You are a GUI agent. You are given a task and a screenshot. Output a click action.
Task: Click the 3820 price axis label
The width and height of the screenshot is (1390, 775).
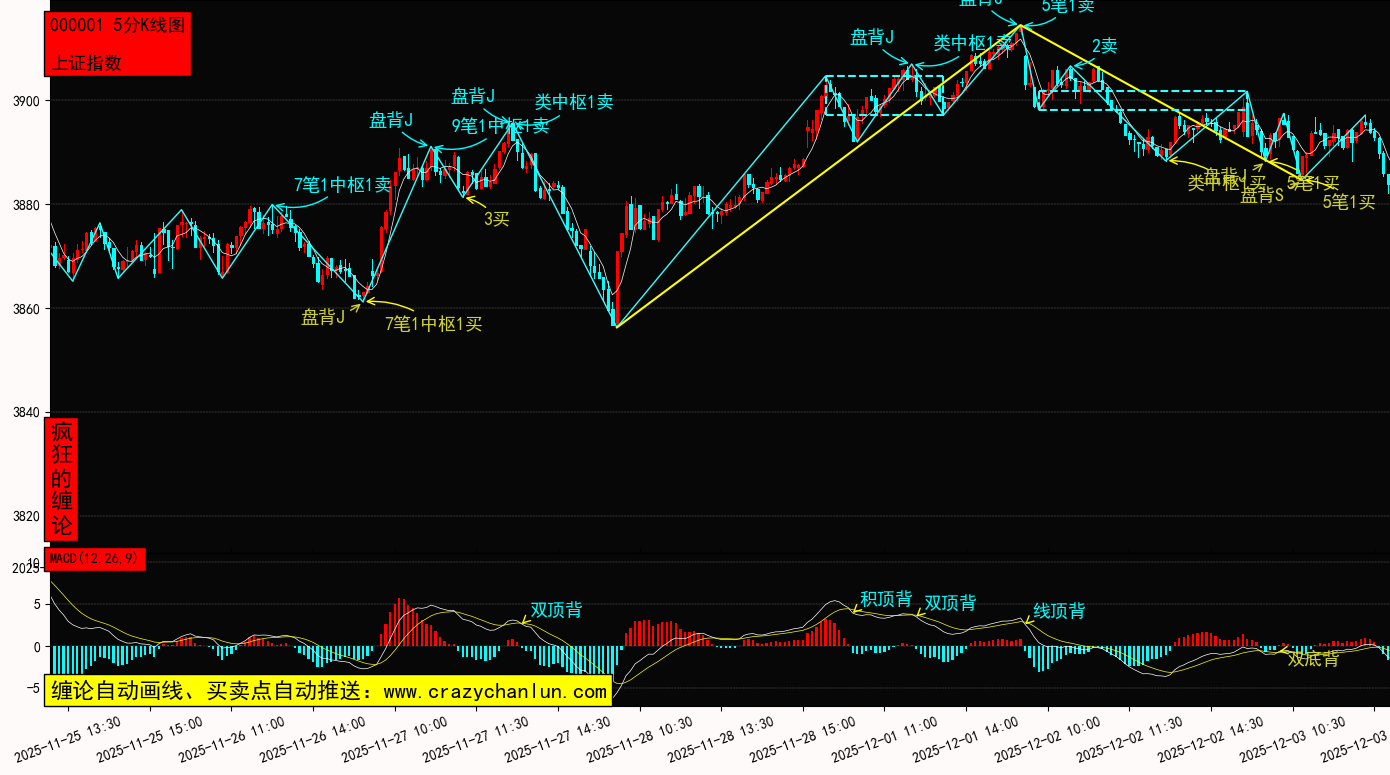pyautogui.click(x=26, y=517)
